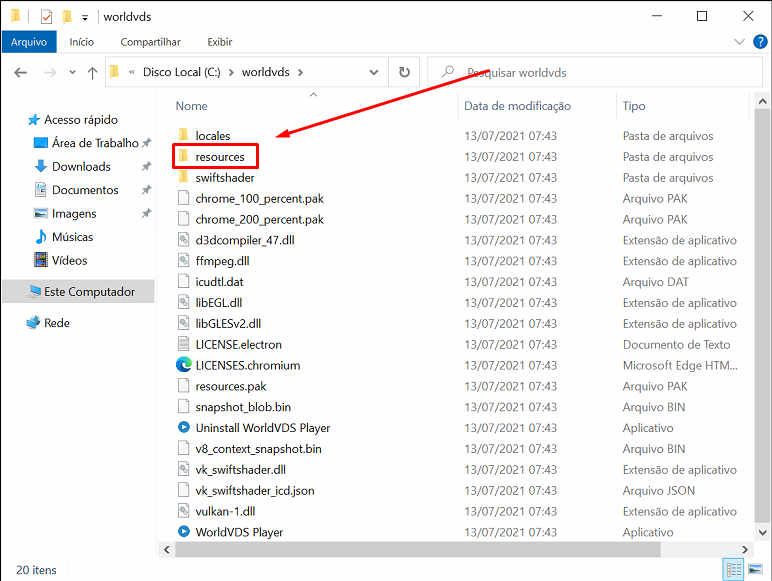
Task: Click worldvds breadcrumb in address bar
Action: [265, 72]
